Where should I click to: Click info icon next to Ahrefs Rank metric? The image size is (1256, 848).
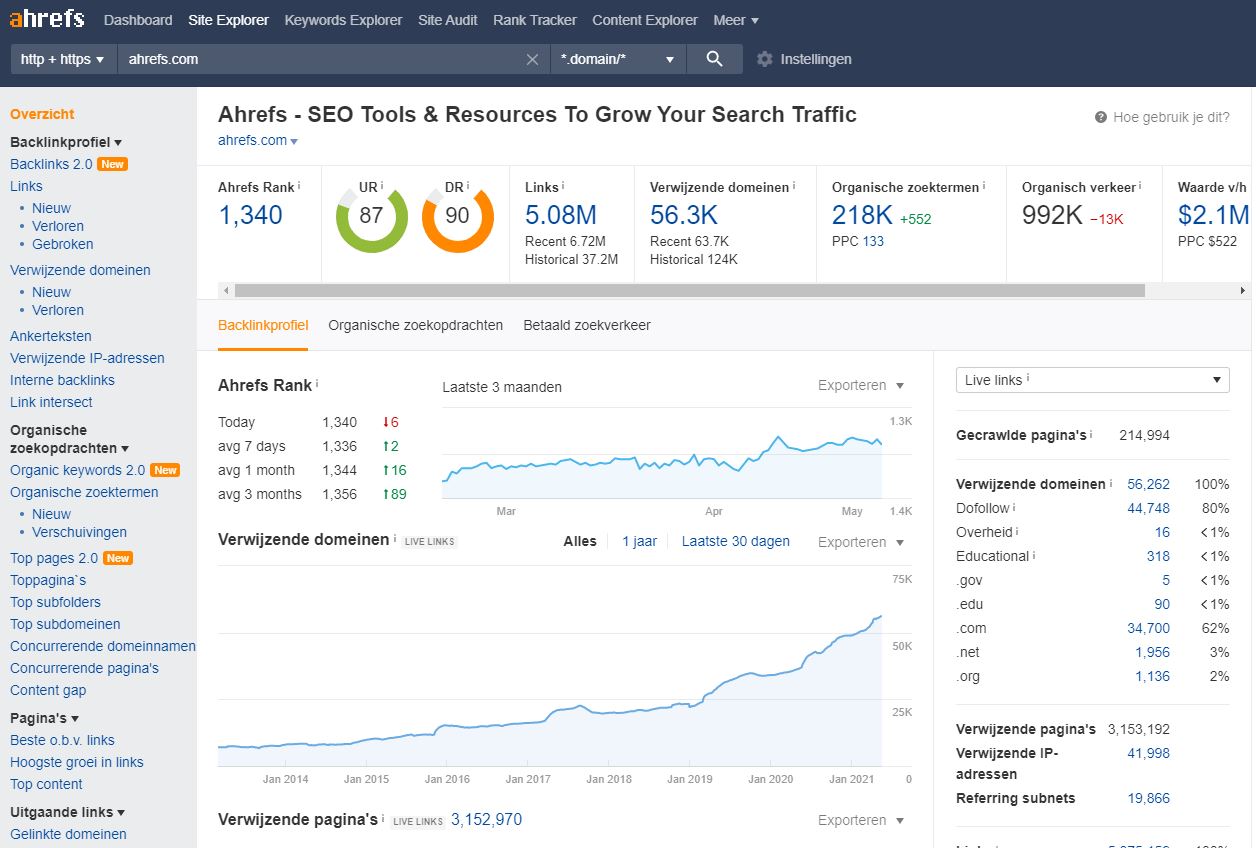click(x=299, y=186)
